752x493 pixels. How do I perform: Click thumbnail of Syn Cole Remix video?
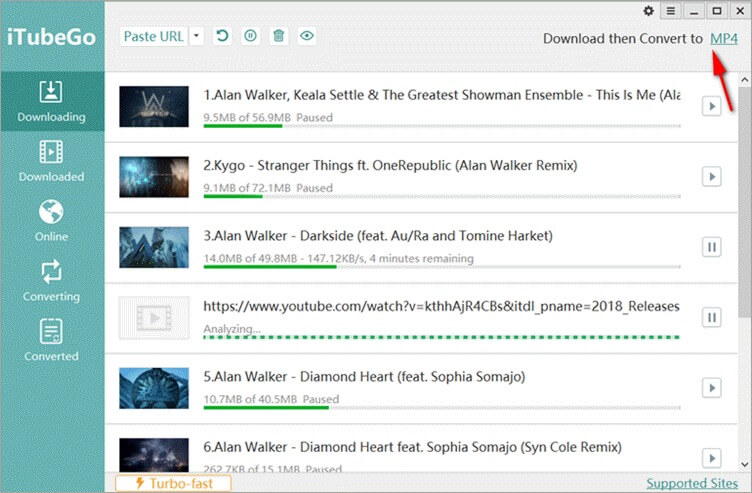154,455
